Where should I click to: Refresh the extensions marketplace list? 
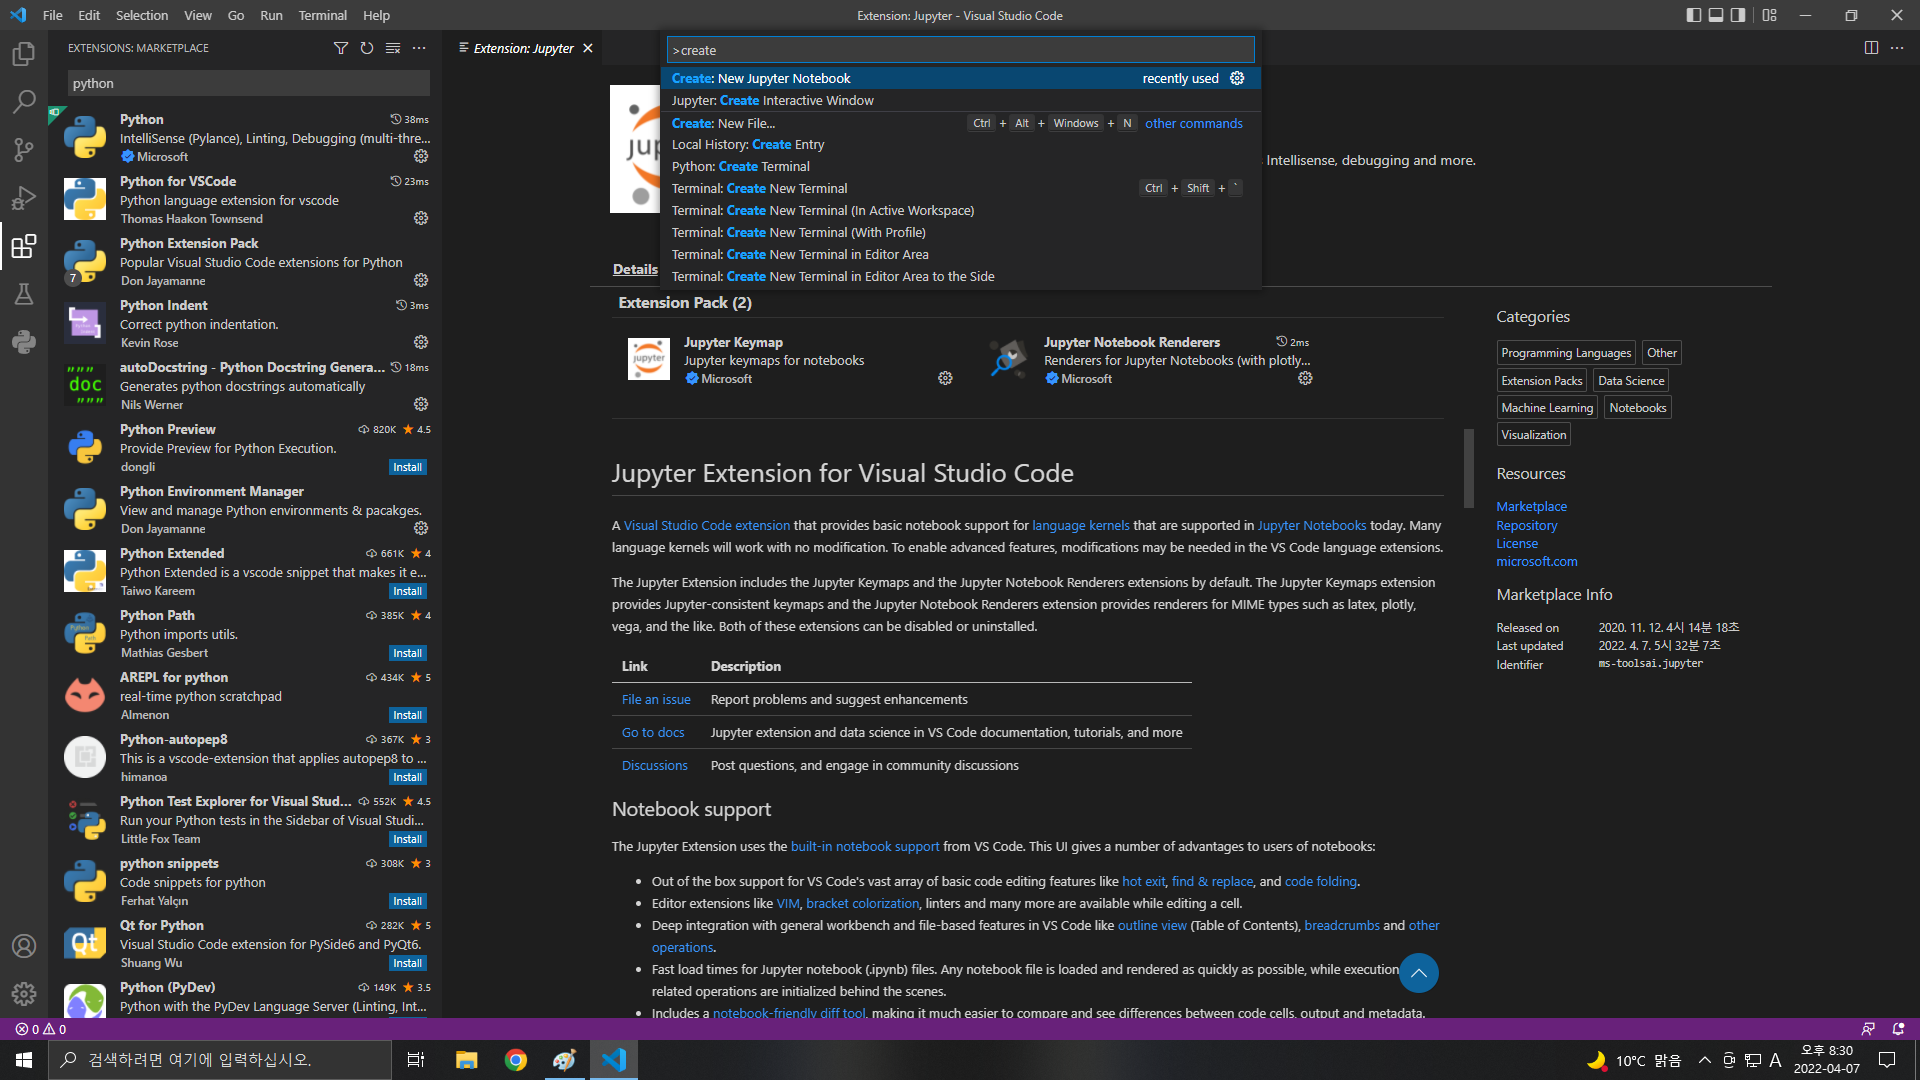[367, 48]
